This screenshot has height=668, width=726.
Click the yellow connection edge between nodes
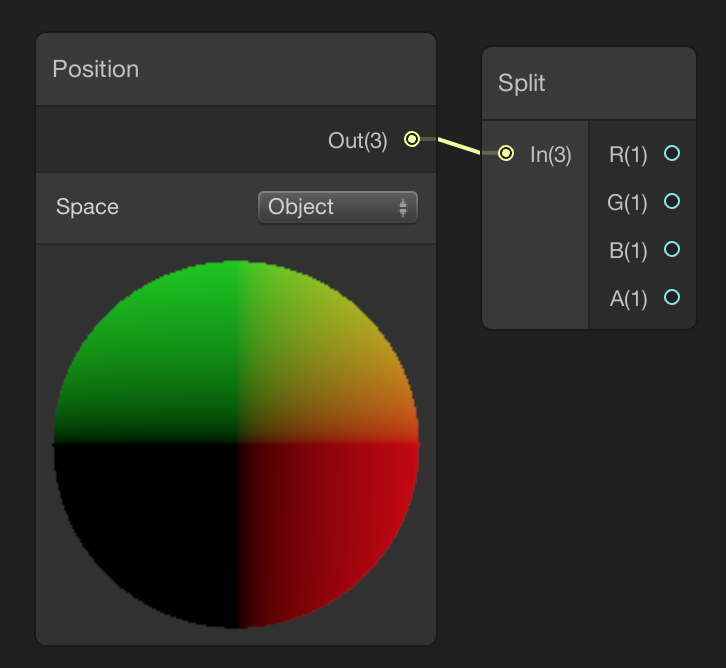pos(459,146)
